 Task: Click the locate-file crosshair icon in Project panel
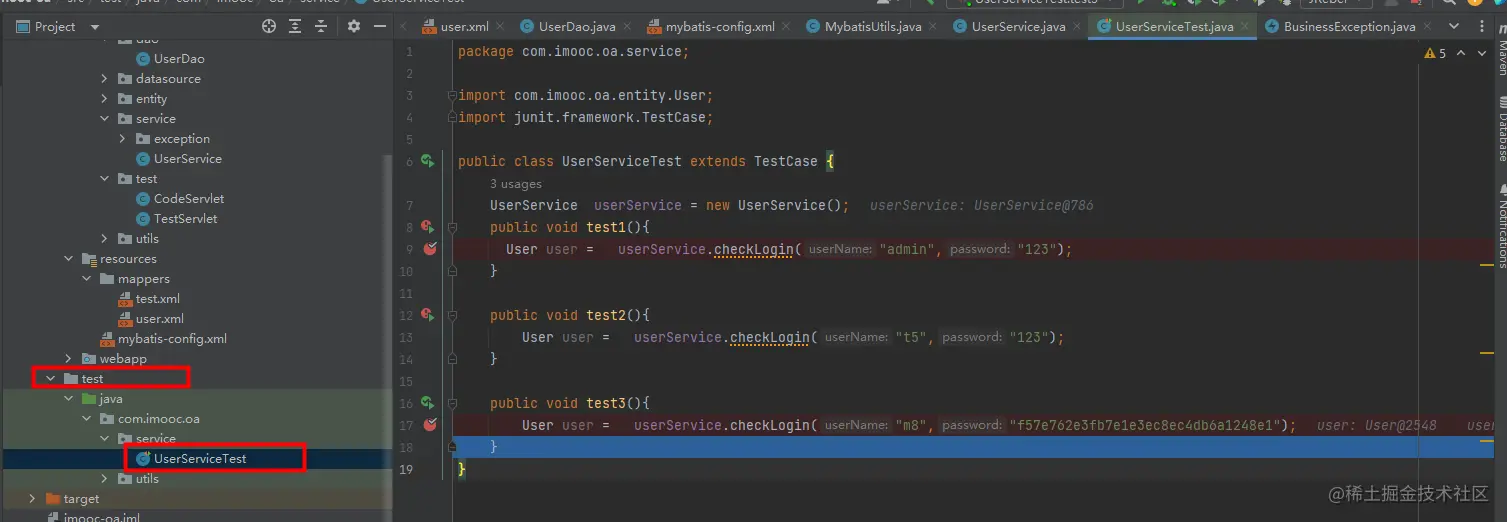point(269,27)
